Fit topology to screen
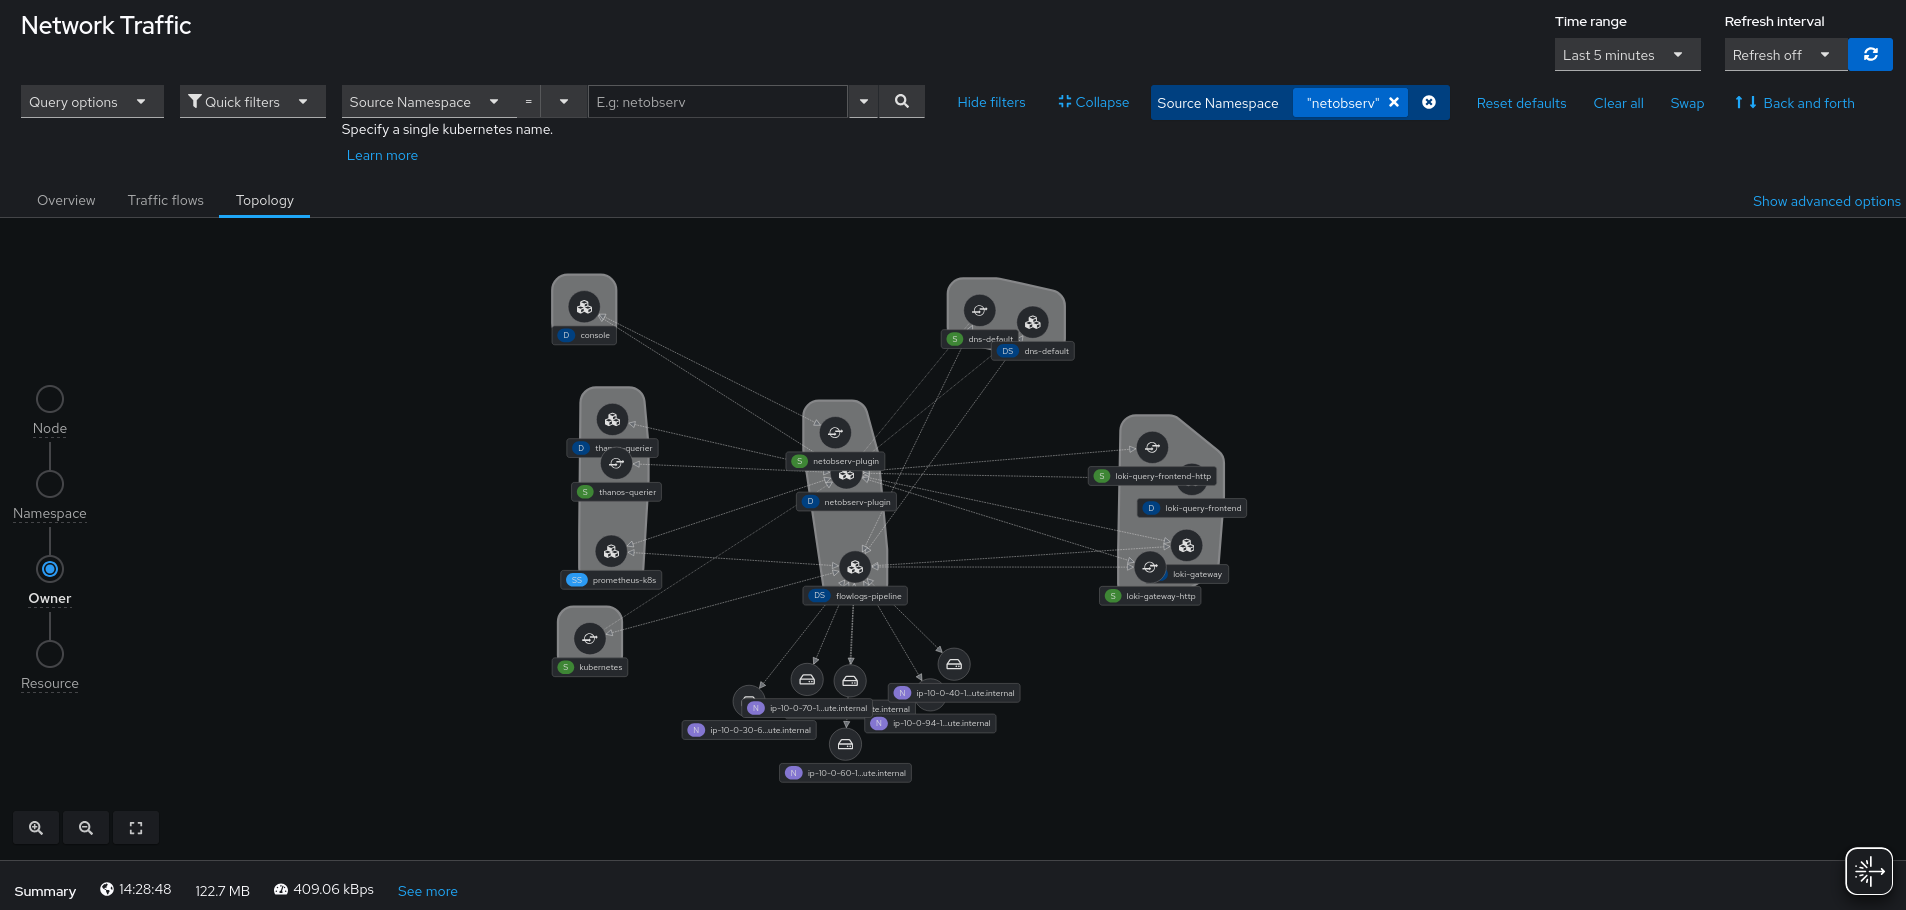Viewport: 1906px width, 910px height. pyautogui.click(x=136, y=828)
